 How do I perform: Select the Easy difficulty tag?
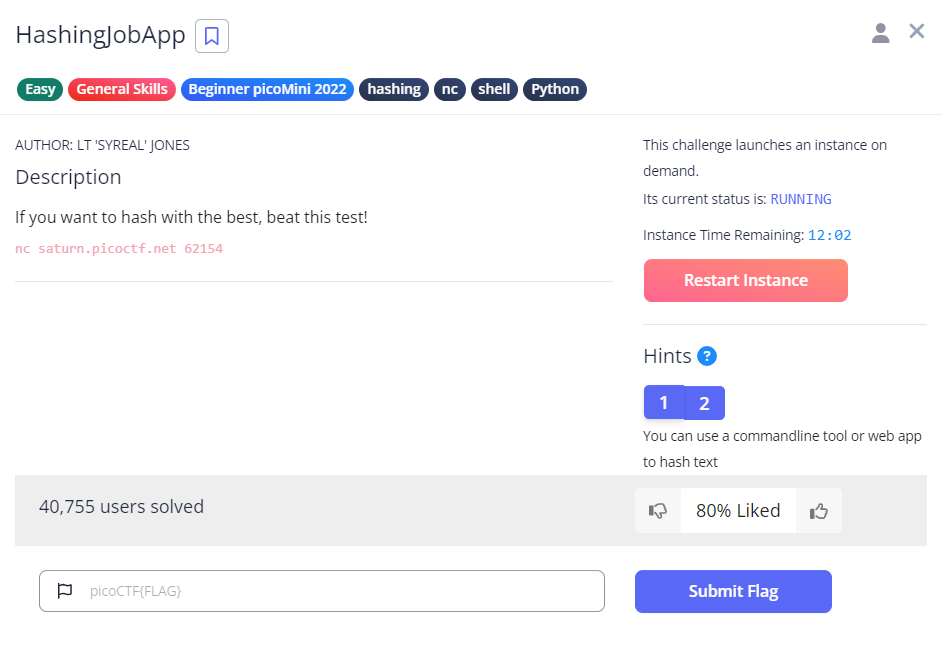(40, 89)
